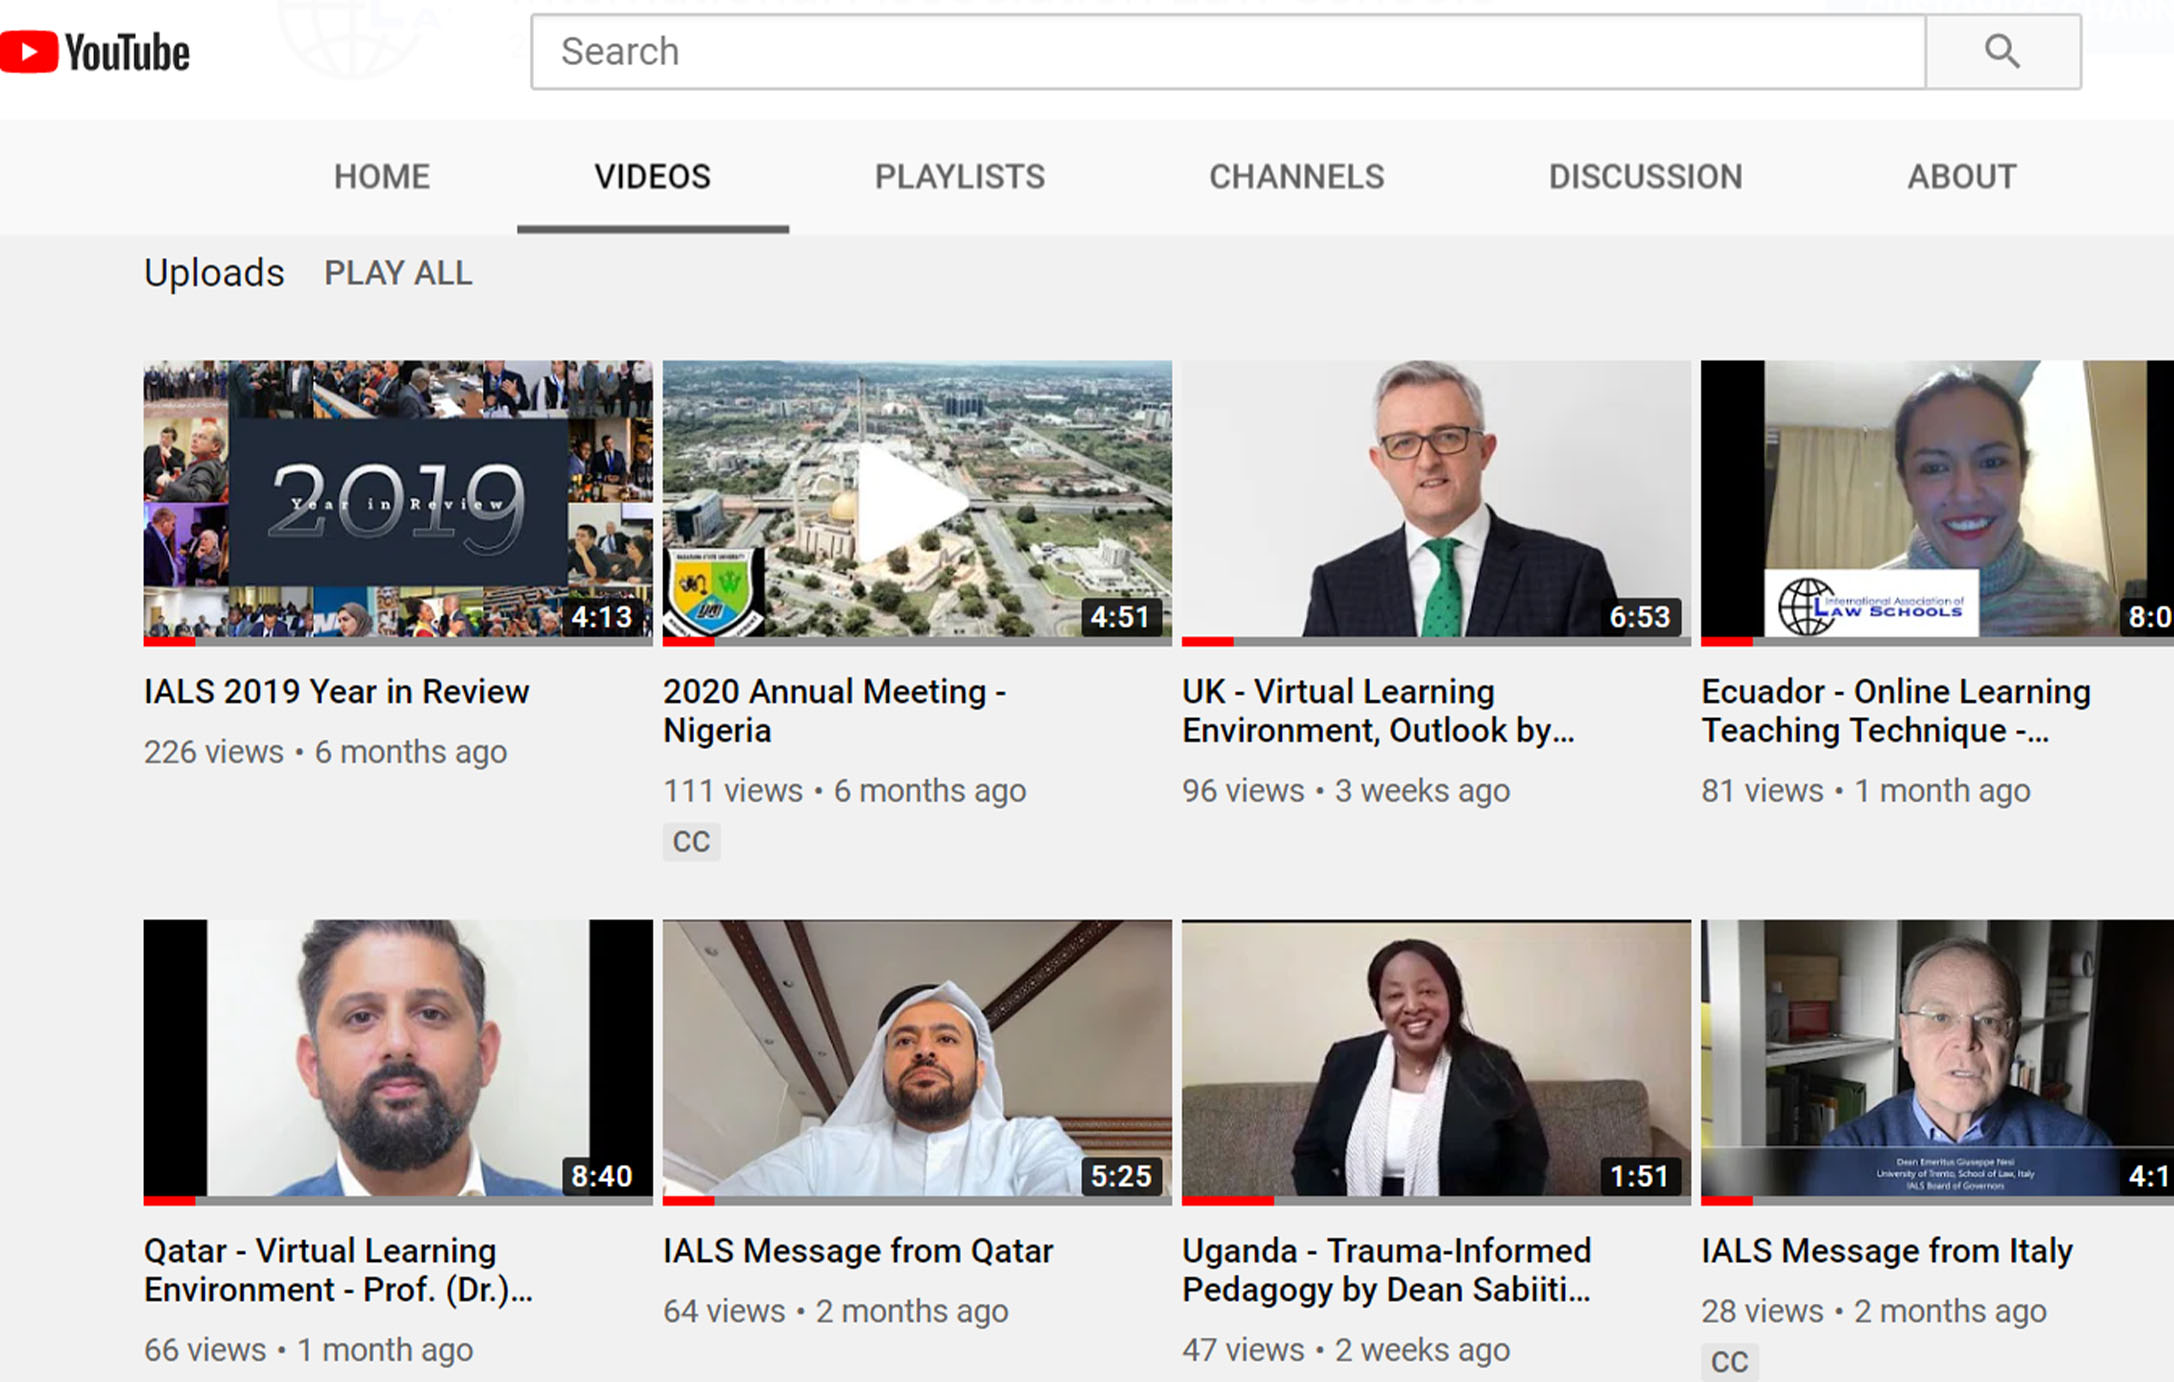
Task: Click '47 views • 2 weeks ago' text
Action: click(1346, 1350)
